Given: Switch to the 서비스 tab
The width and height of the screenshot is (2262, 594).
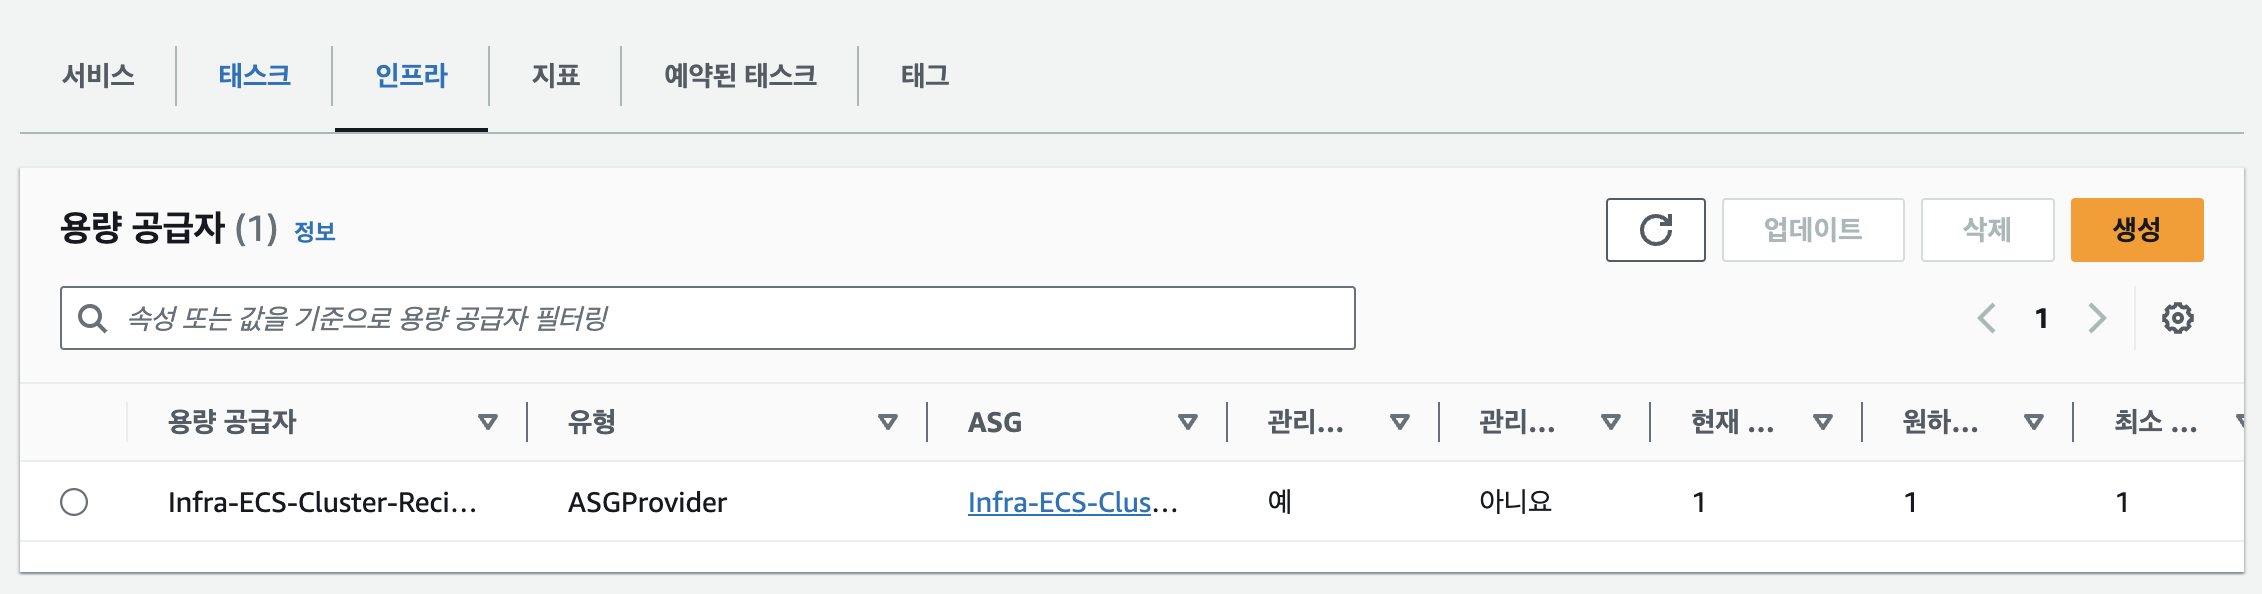Looking at the screenshot, I should (x=100, y=75).
